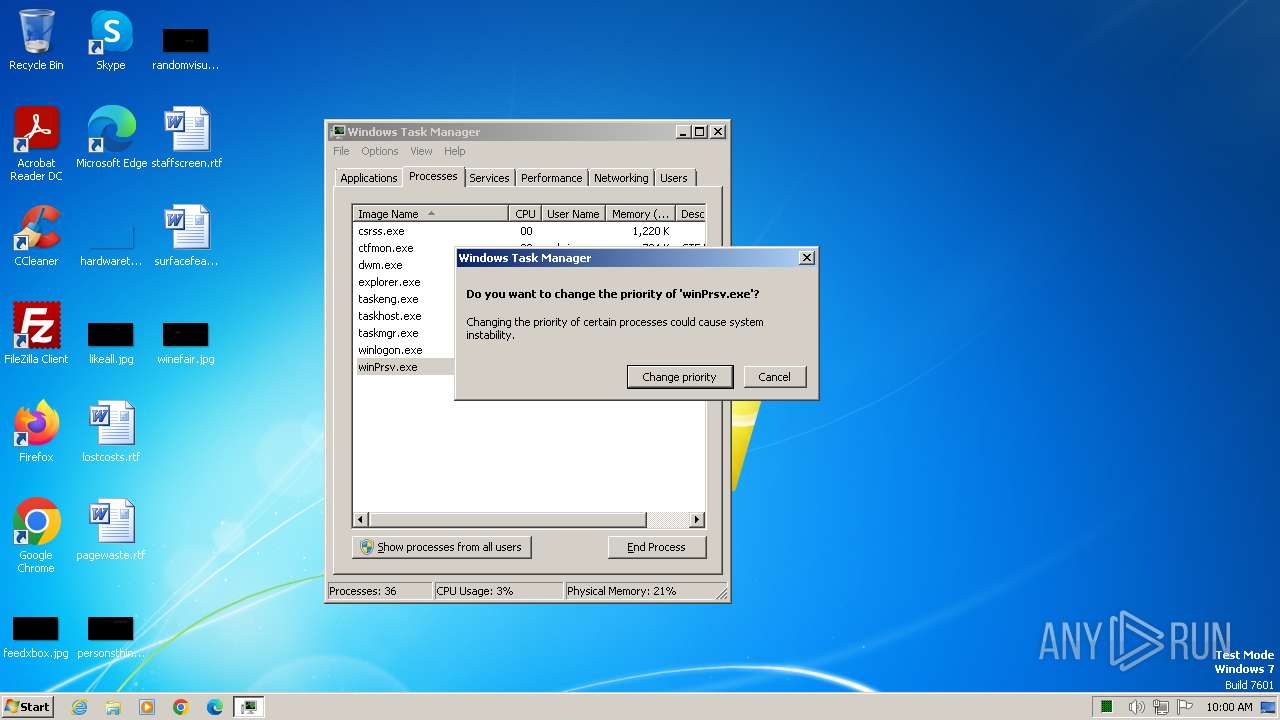Open Google Chrome desktop shortcut
The image size is (1280, 720).
click(x=36, y=536)
